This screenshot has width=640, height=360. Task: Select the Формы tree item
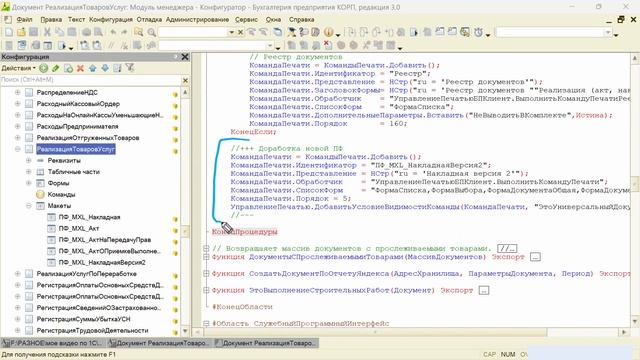point(58,183)
